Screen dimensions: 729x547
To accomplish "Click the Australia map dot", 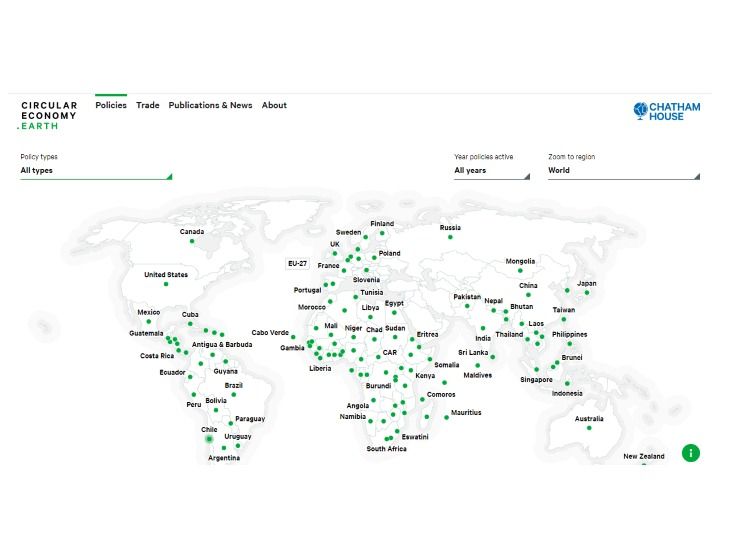I will (589, 428).
